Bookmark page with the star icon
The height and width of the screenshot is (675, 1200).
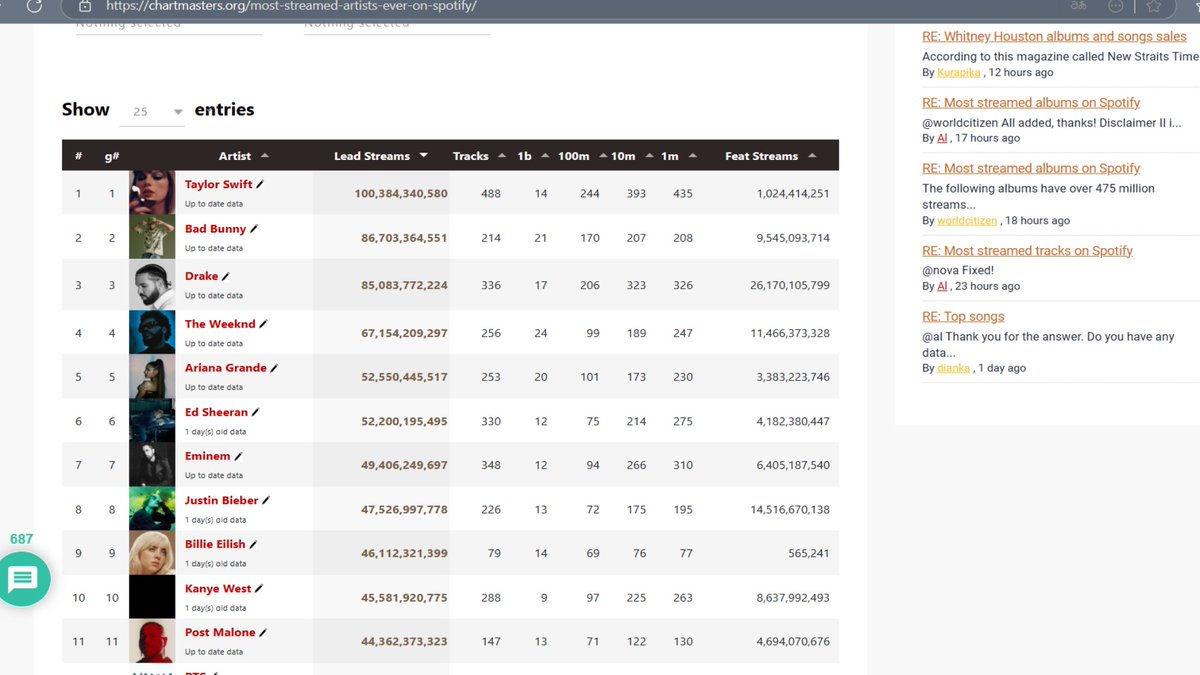coord(1153,6)
